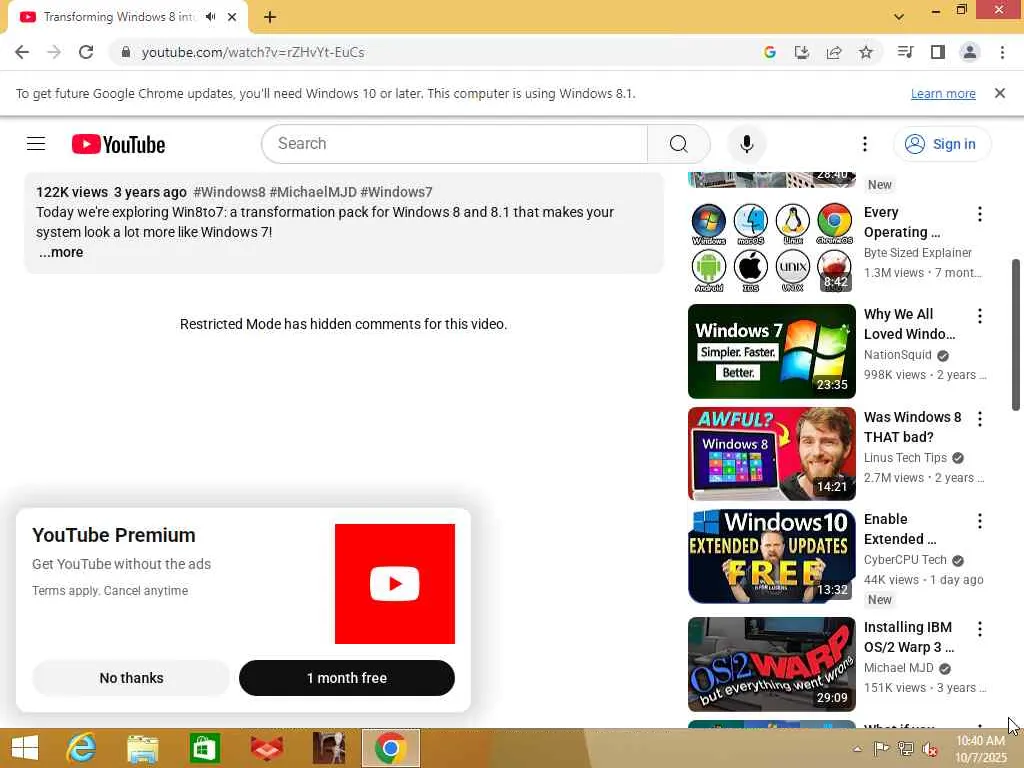Image resolution: width=1024 pixels, height=768 pixels.
Task: Open the YouTube hamburger guide menu
Action: click(x=36, y=144)
